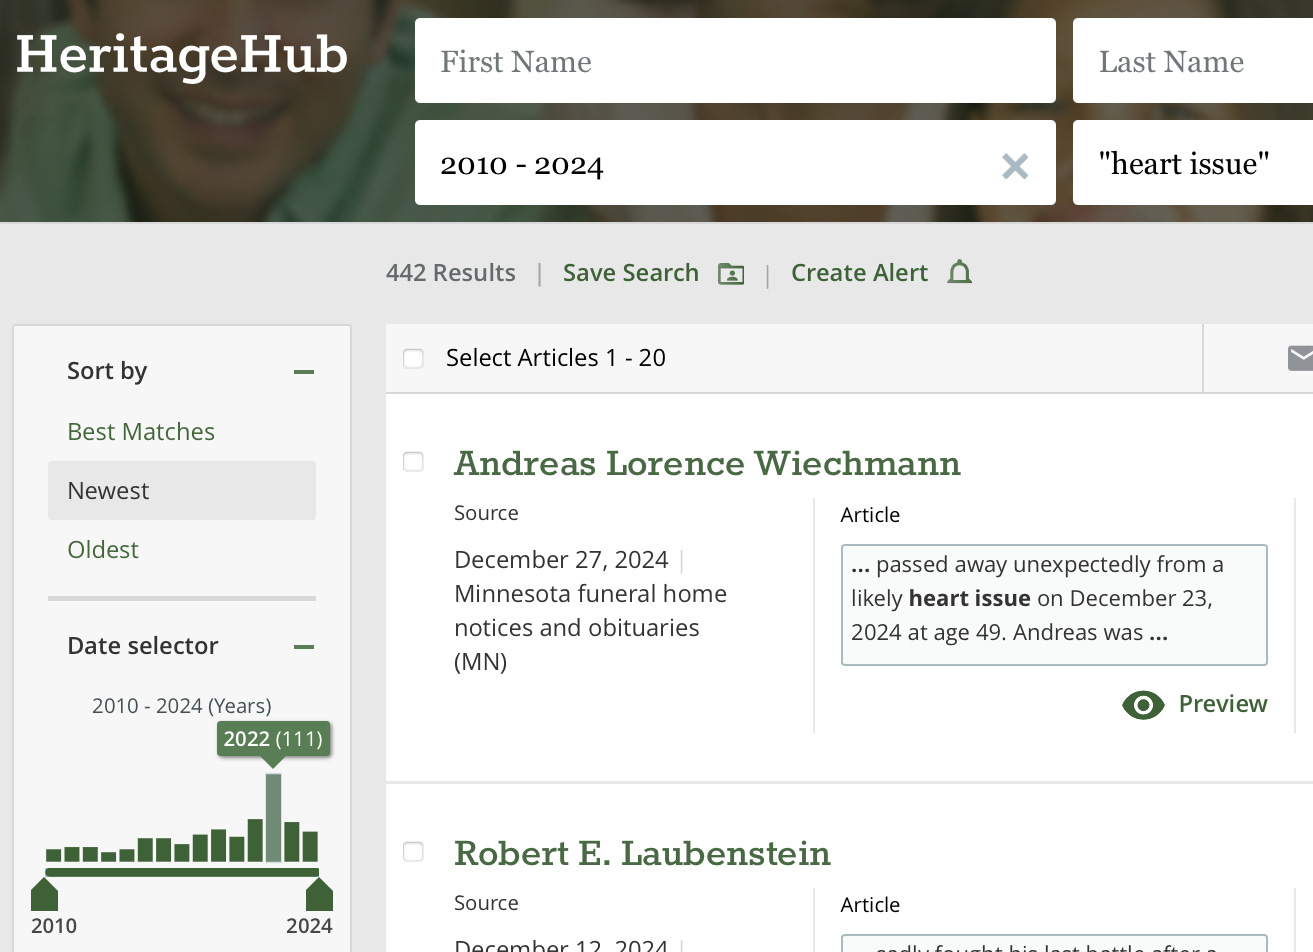The height and width of the screenshot is (952, 1313).
Task: Select the highlighted 2022 bar in histogram
Action: (273, 818)
